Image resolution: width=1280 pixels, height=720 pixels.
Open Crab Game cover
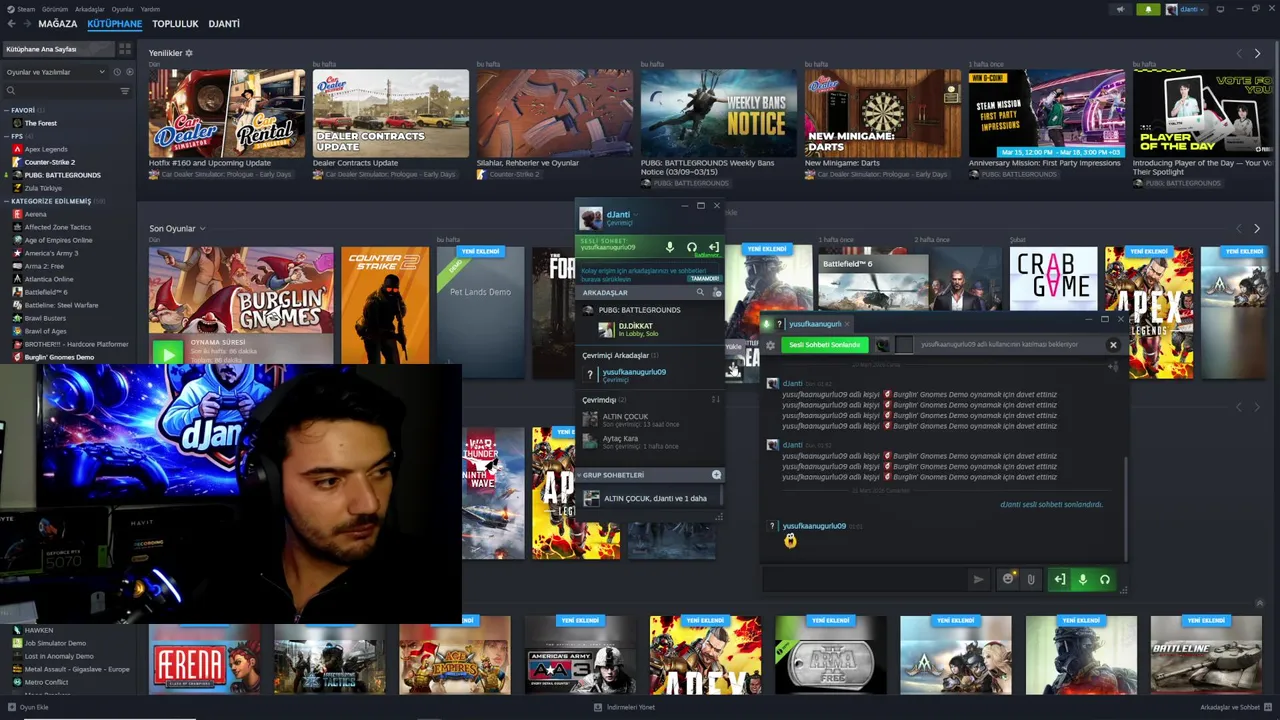click(1052, 278)
